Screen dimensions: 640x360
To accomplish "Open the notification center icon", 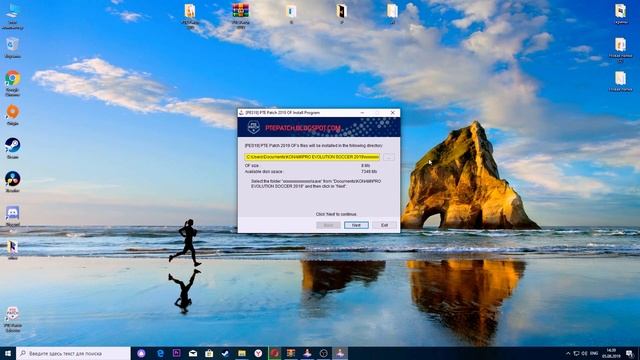I will (629, 353).
